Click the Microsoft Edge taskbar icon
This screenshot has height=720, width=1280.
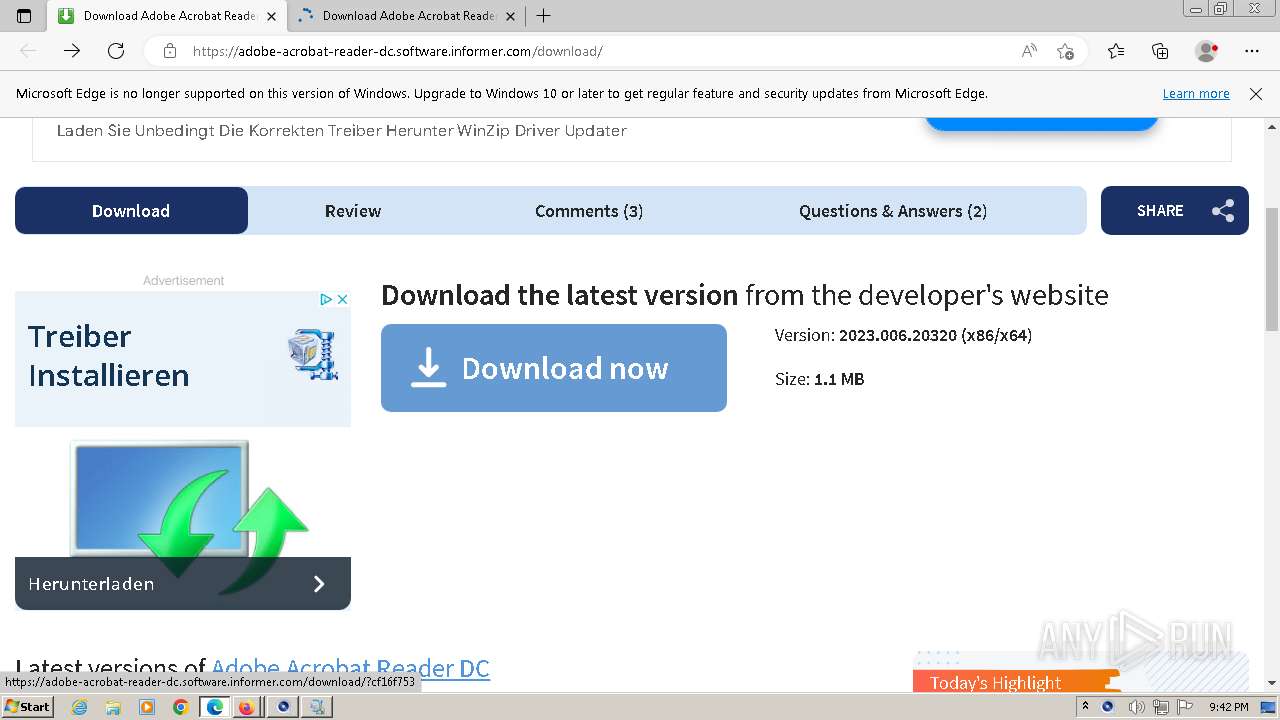214,707
